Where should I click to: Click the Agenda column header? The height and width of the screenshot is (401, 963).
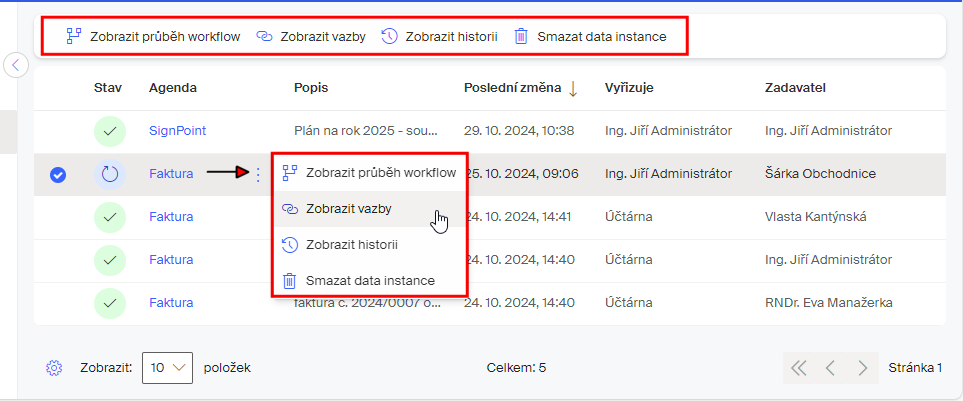click(x=173, y=88)
